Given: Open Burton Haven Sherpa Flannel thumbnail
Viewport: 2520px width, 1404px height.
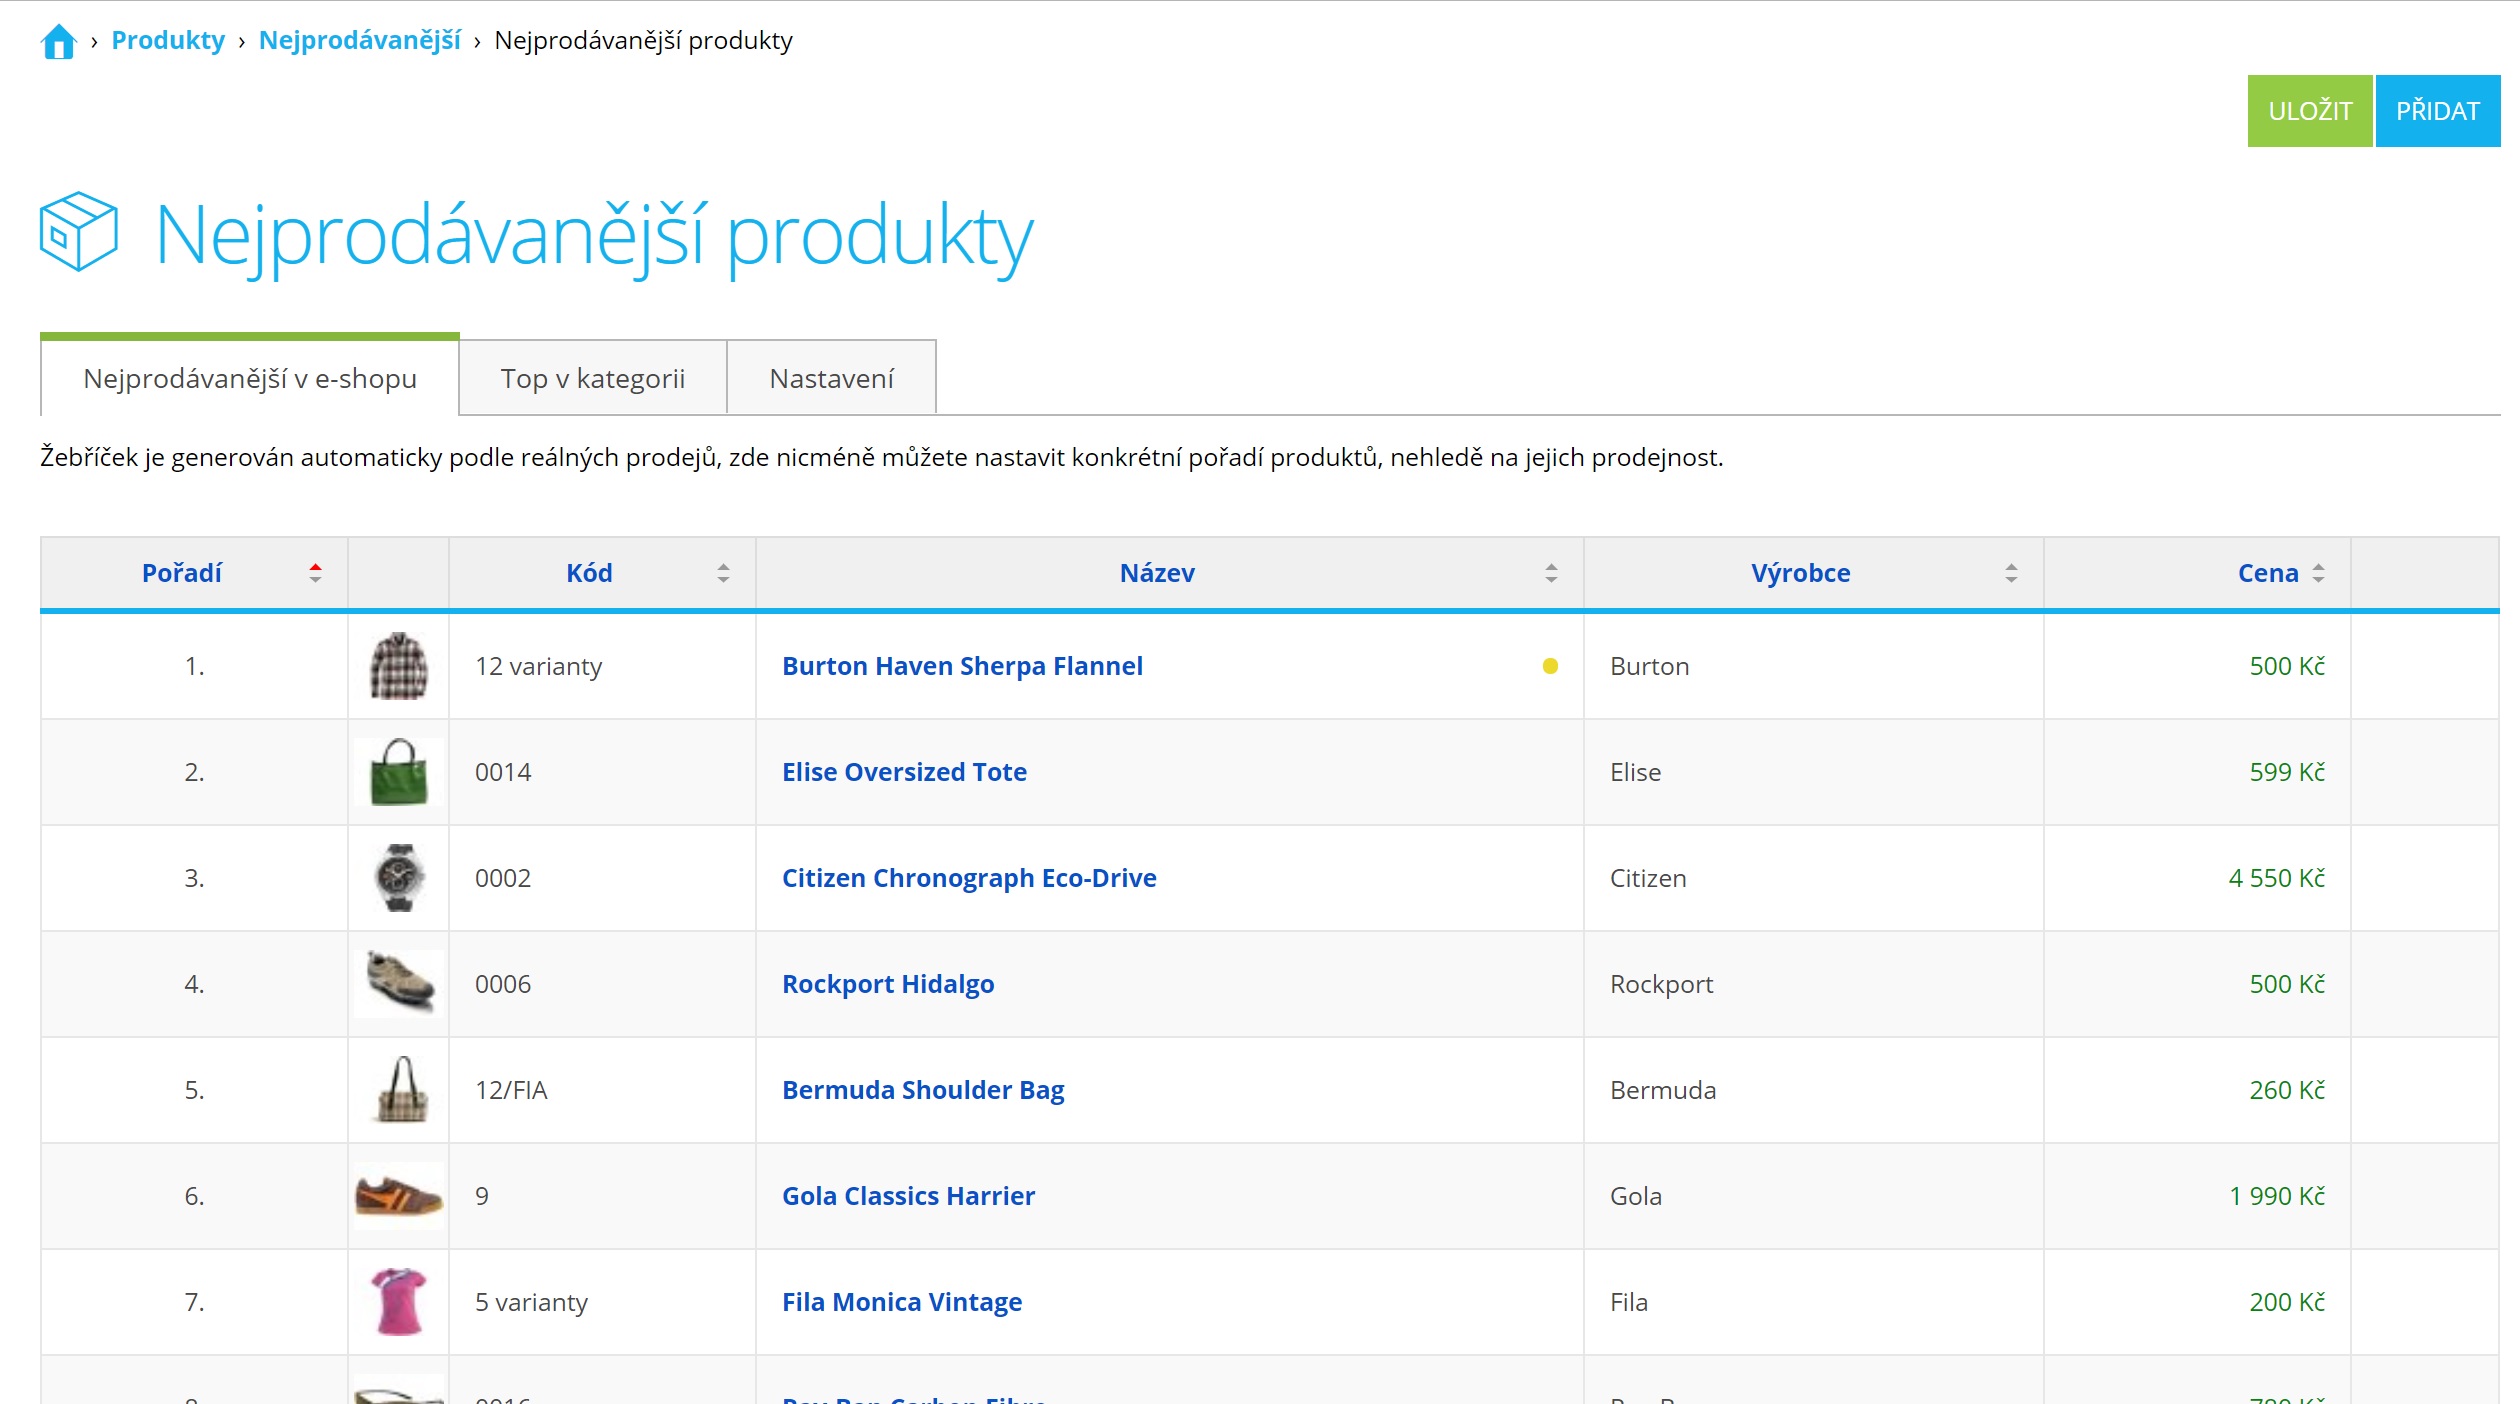Looking at the screenshot, I should [x=398, y=666].
